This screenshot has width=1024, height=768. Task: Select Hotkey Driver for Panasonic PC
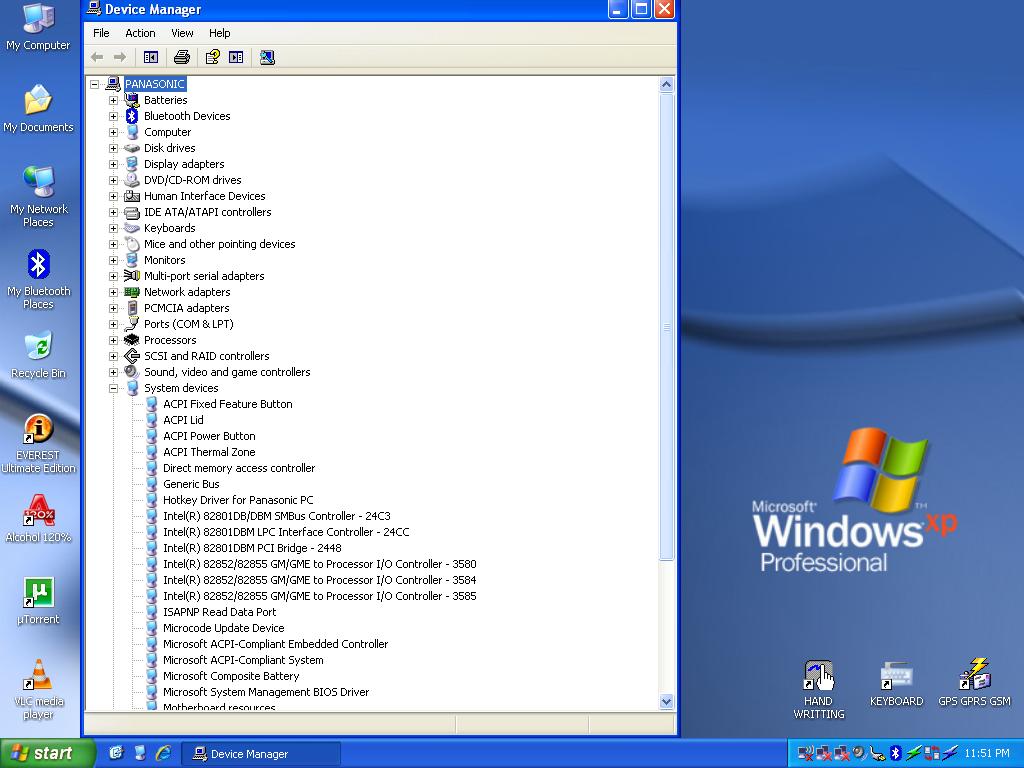pos(238,500)
